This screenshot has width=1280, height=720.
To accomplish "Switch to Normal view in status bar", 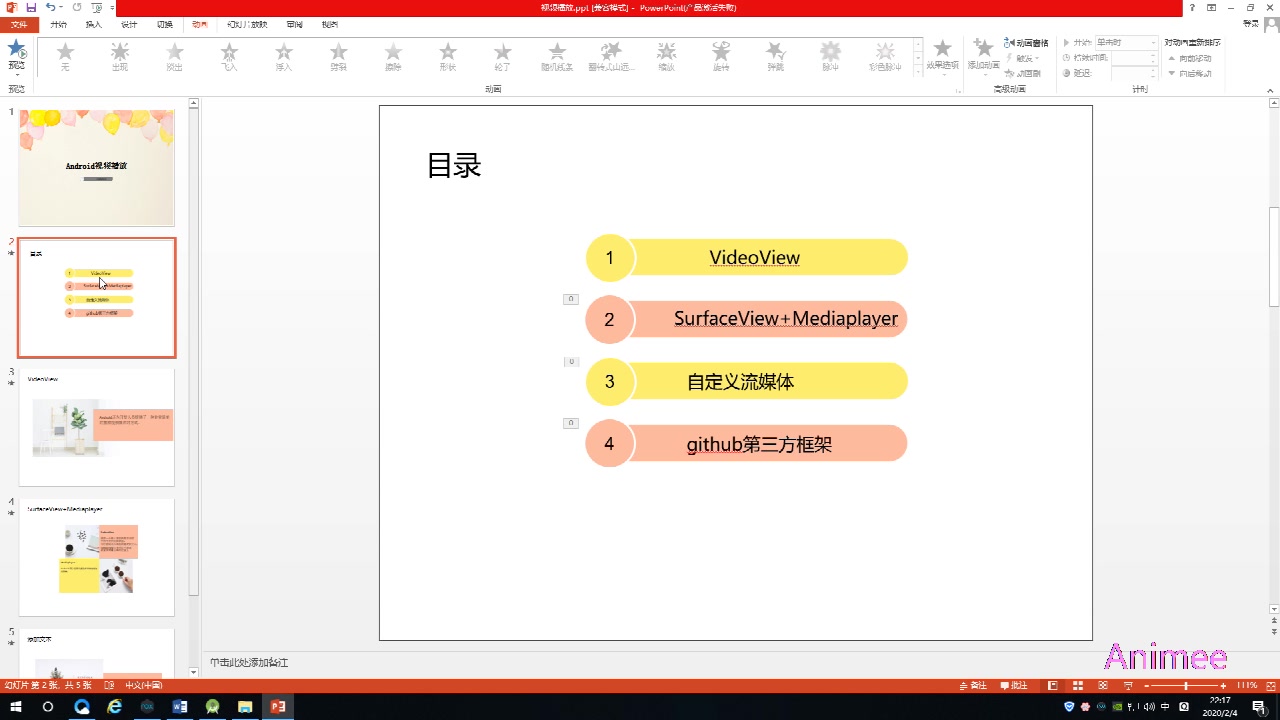I will click(x=1052, y=685).
